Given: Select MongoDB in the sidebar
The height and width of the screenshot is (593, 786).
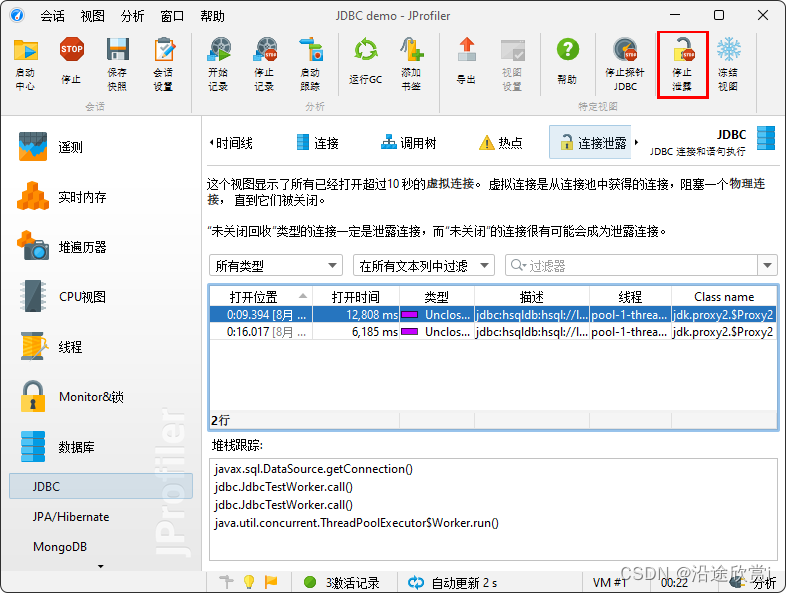Looking at the screenshot, I should pos(60,546).
